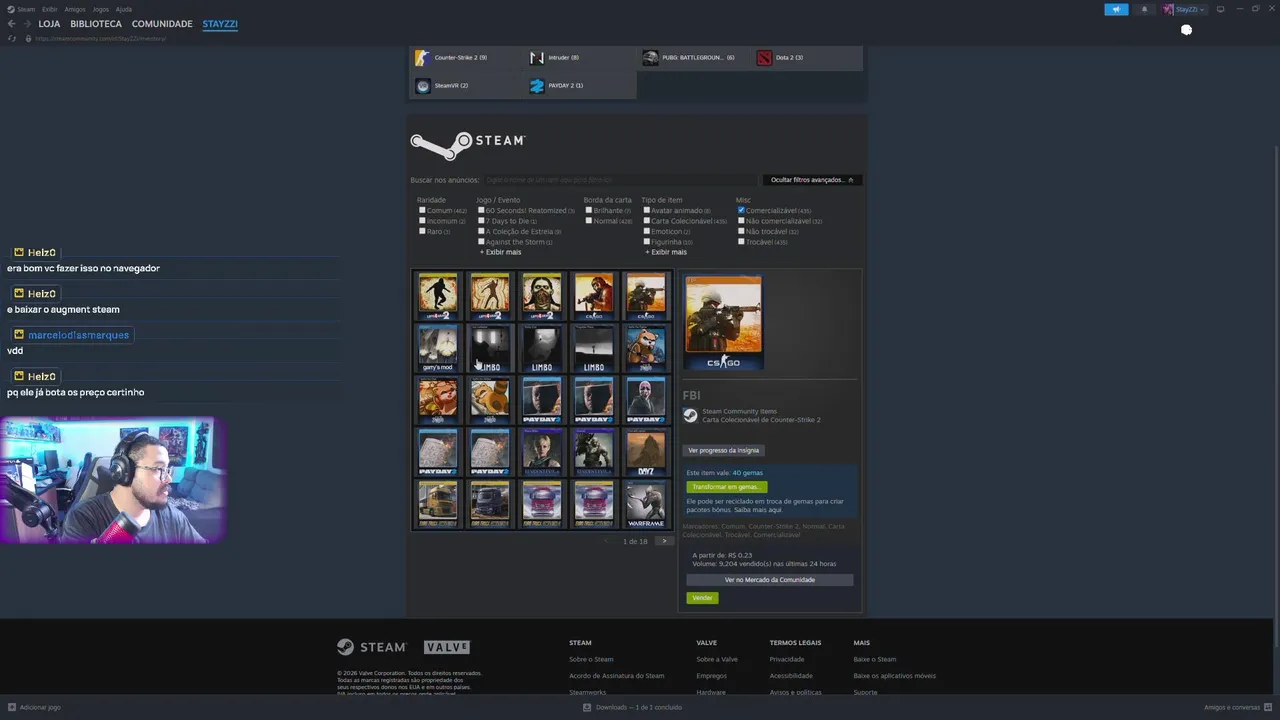Switch to the LOJA tab
1280x720 pixels.
(49, 24)
